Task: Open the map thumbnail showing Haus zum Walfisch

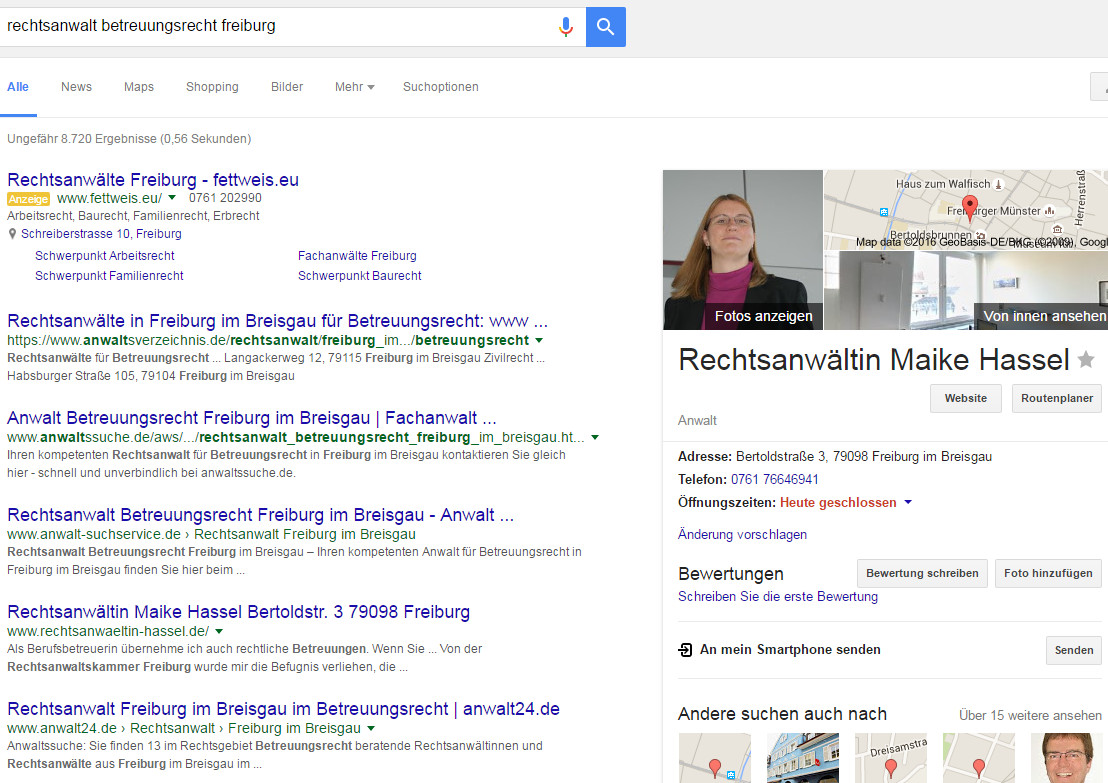Action: click(x=966, y=210)
